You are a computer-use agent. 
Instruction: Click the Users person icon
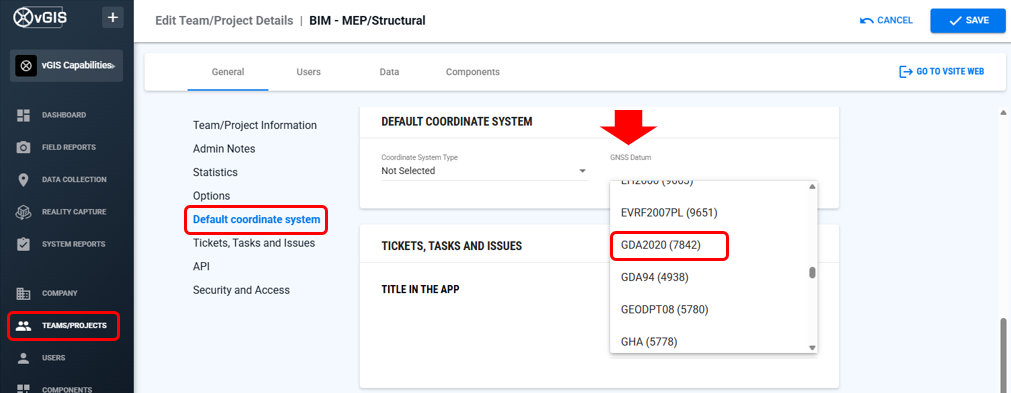[24, 358]
